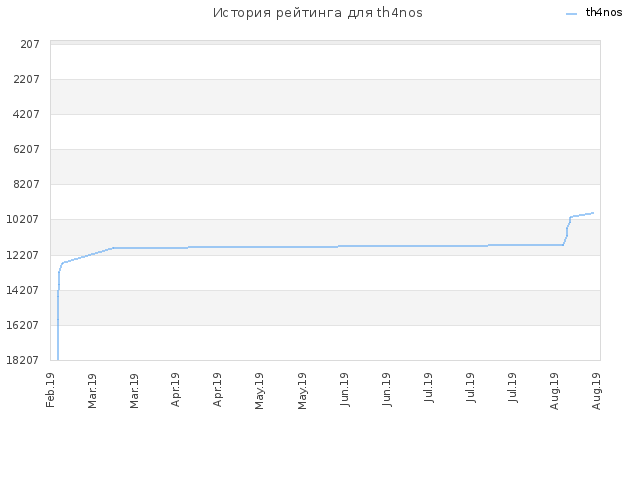Click the 6207 y-axis label
Viewport: 640px width, 480px height.
pos(27,149)
